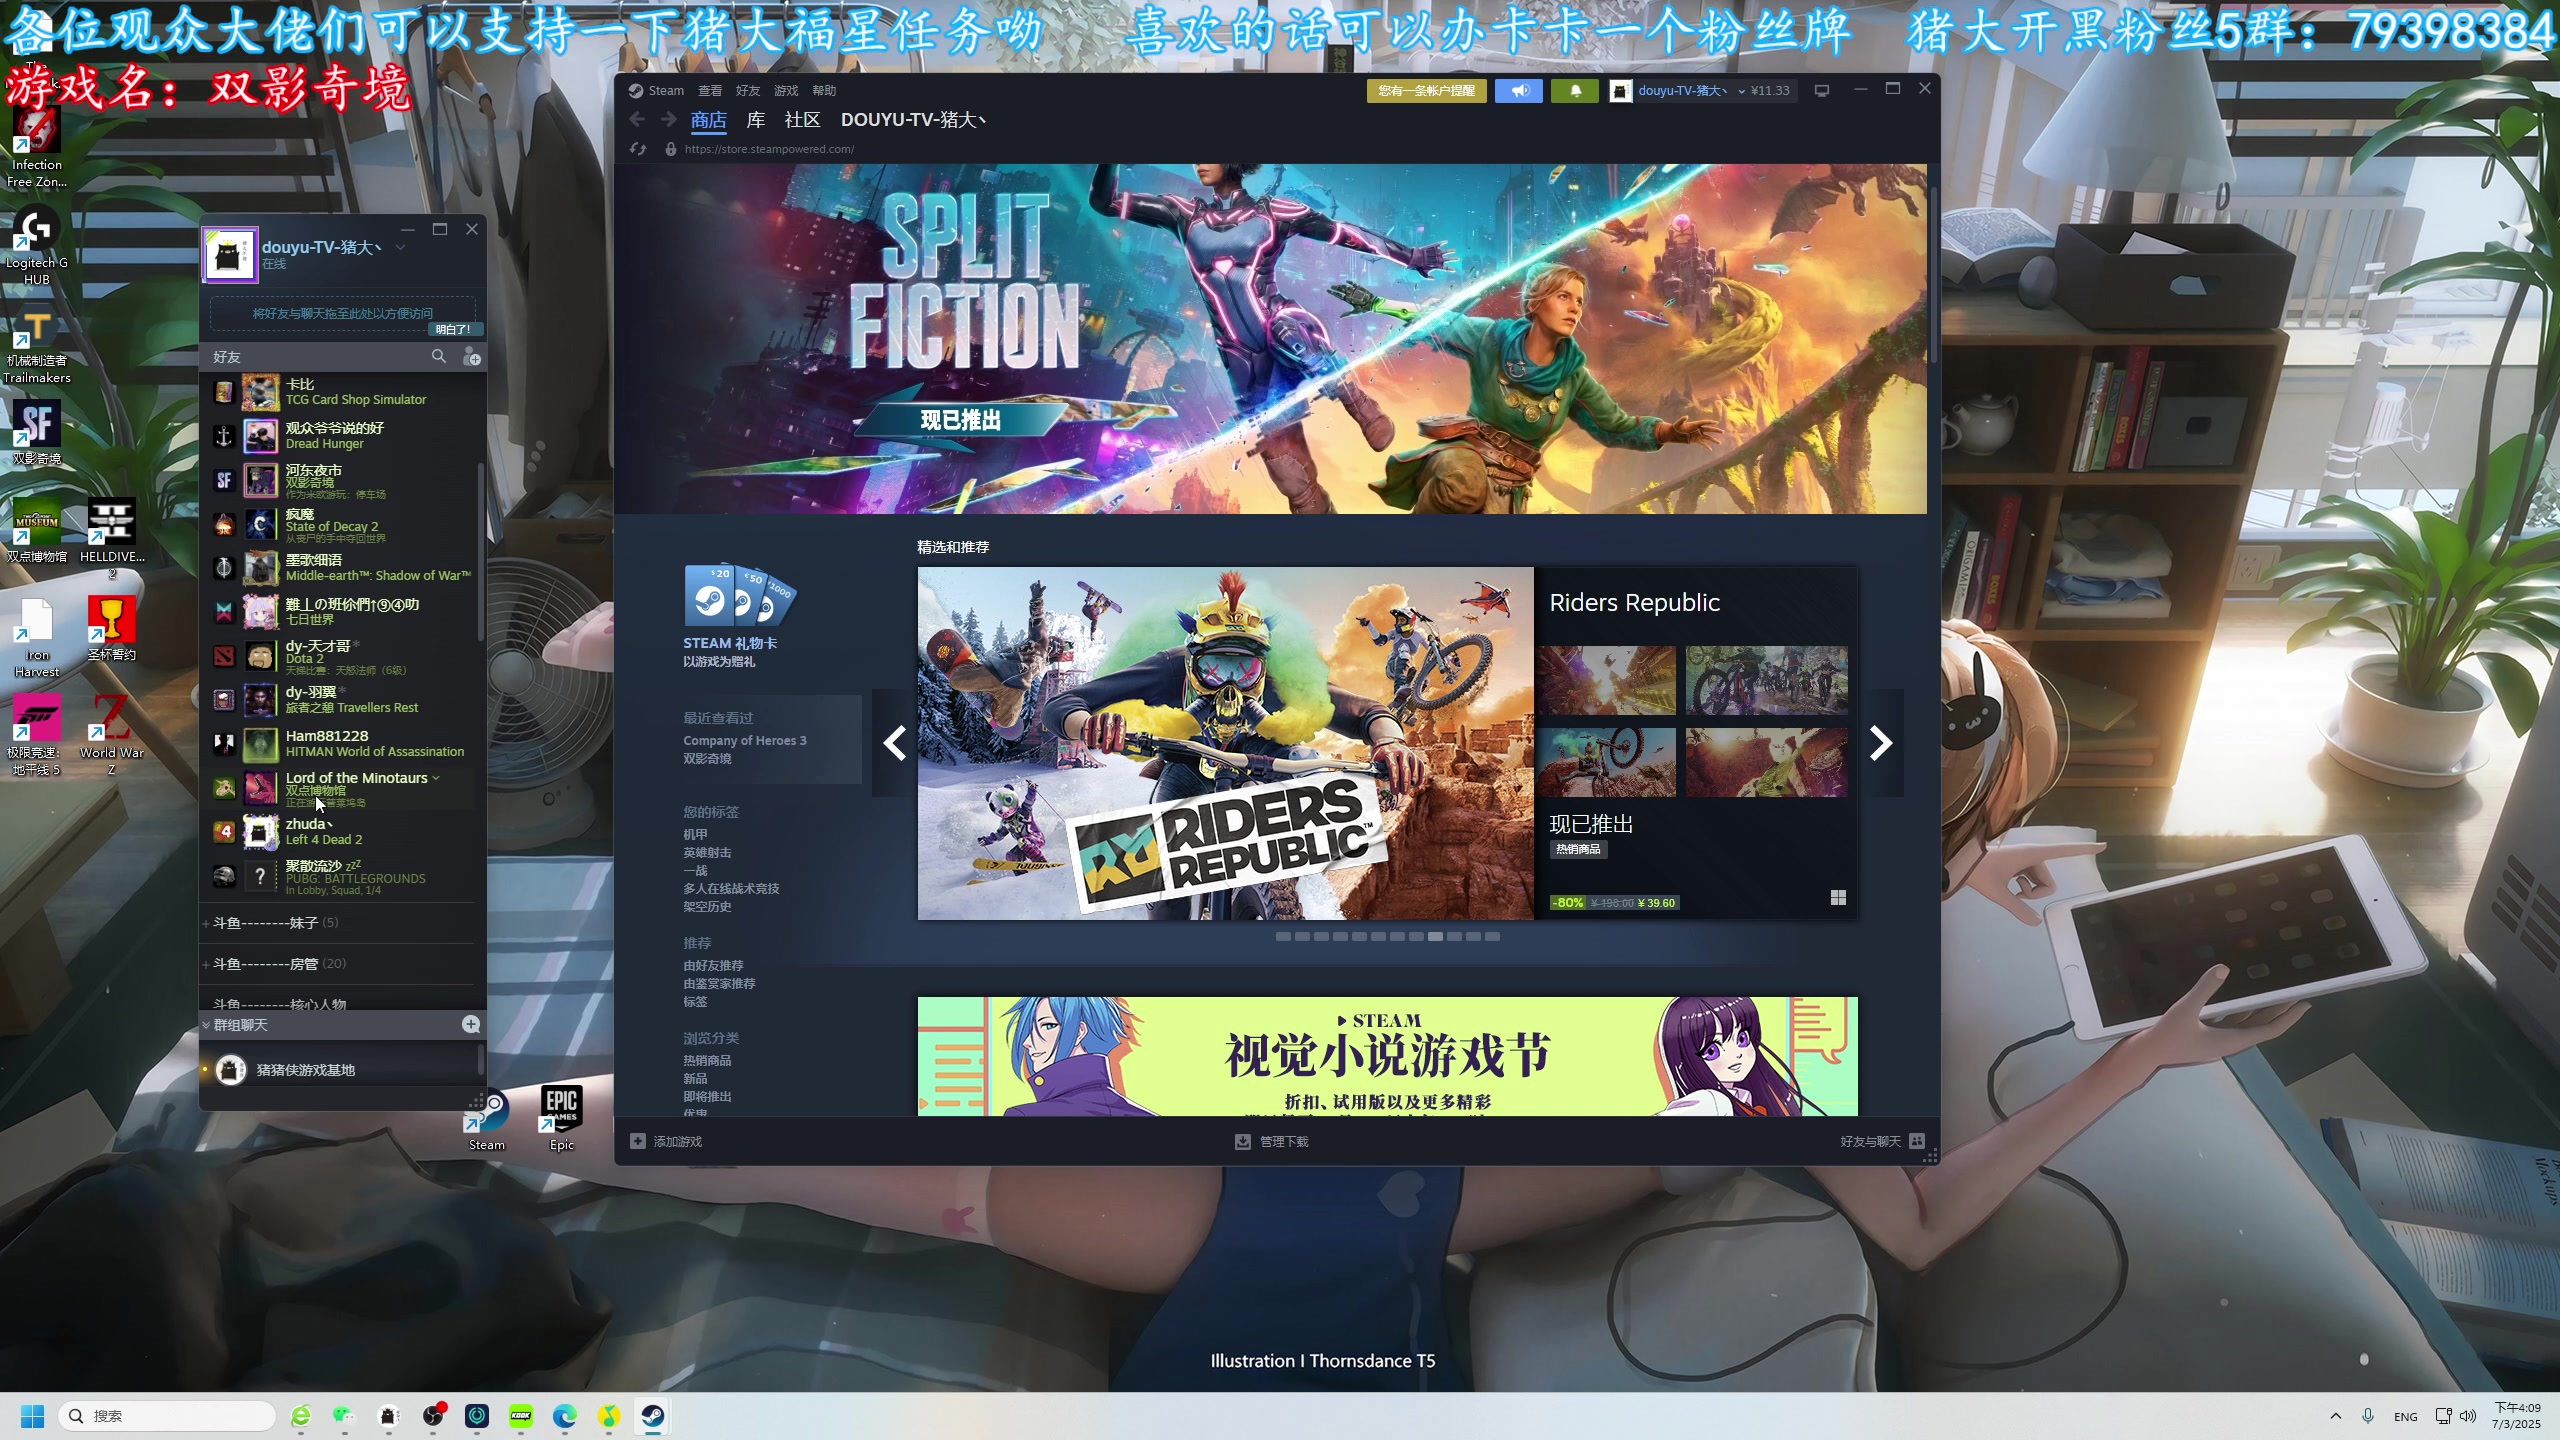The width and height of the screenshot is (2560, 1440).
Task: Click the 热销商品 browse category link
Action: click(707, 1060)
